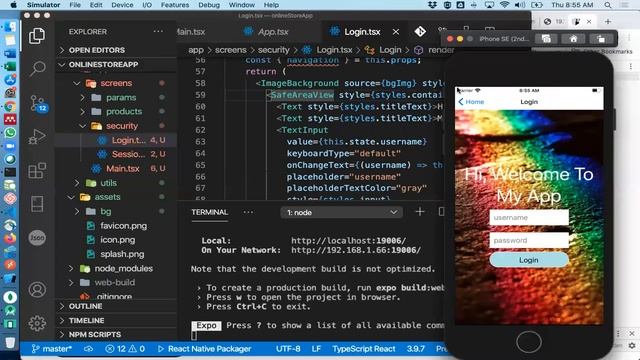The width and height of the screenshot is (640, 360).
Task: Open the Explorer view in activity bar
Action: point(37,36)
